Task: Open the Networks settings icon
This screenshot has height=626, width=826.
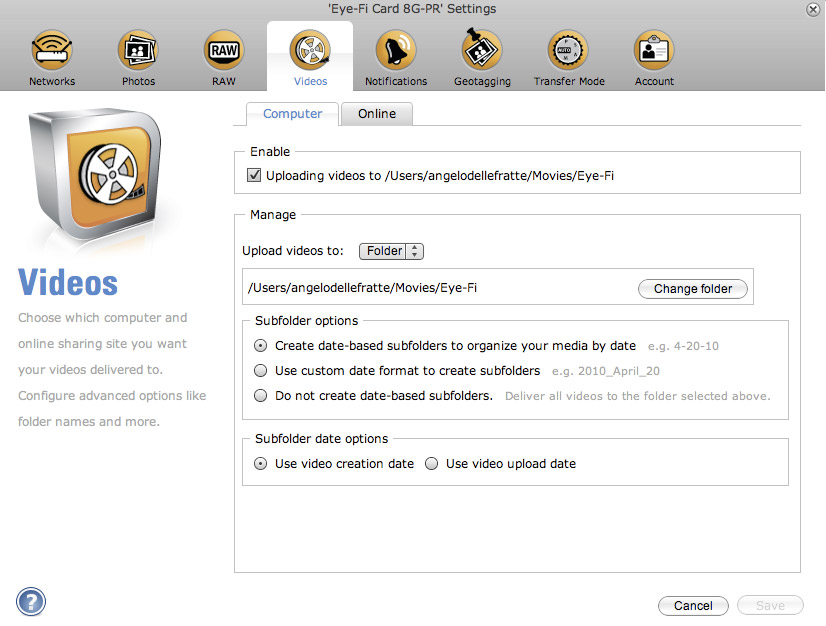Action: tap(52, 50)
